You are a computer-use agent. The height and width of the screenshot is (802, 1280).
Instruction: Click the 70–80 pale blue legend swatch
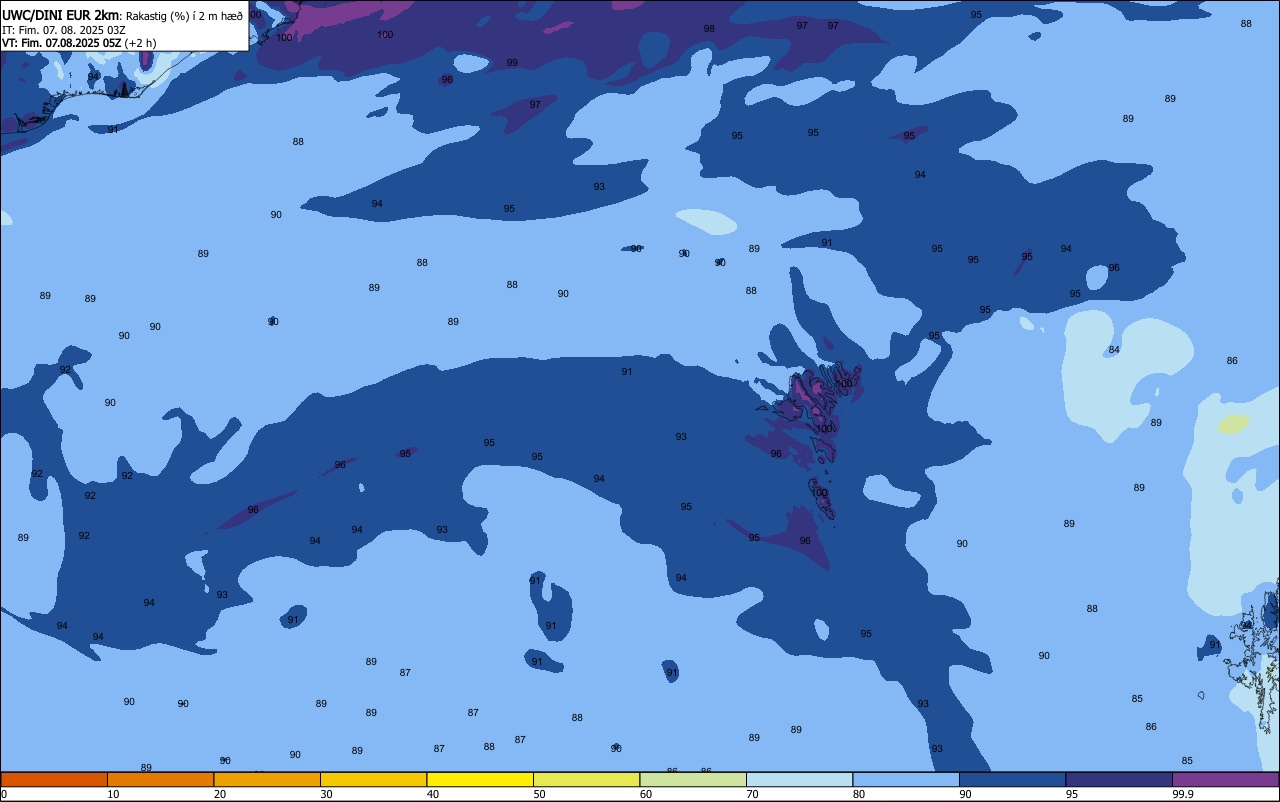coord(799,779)
